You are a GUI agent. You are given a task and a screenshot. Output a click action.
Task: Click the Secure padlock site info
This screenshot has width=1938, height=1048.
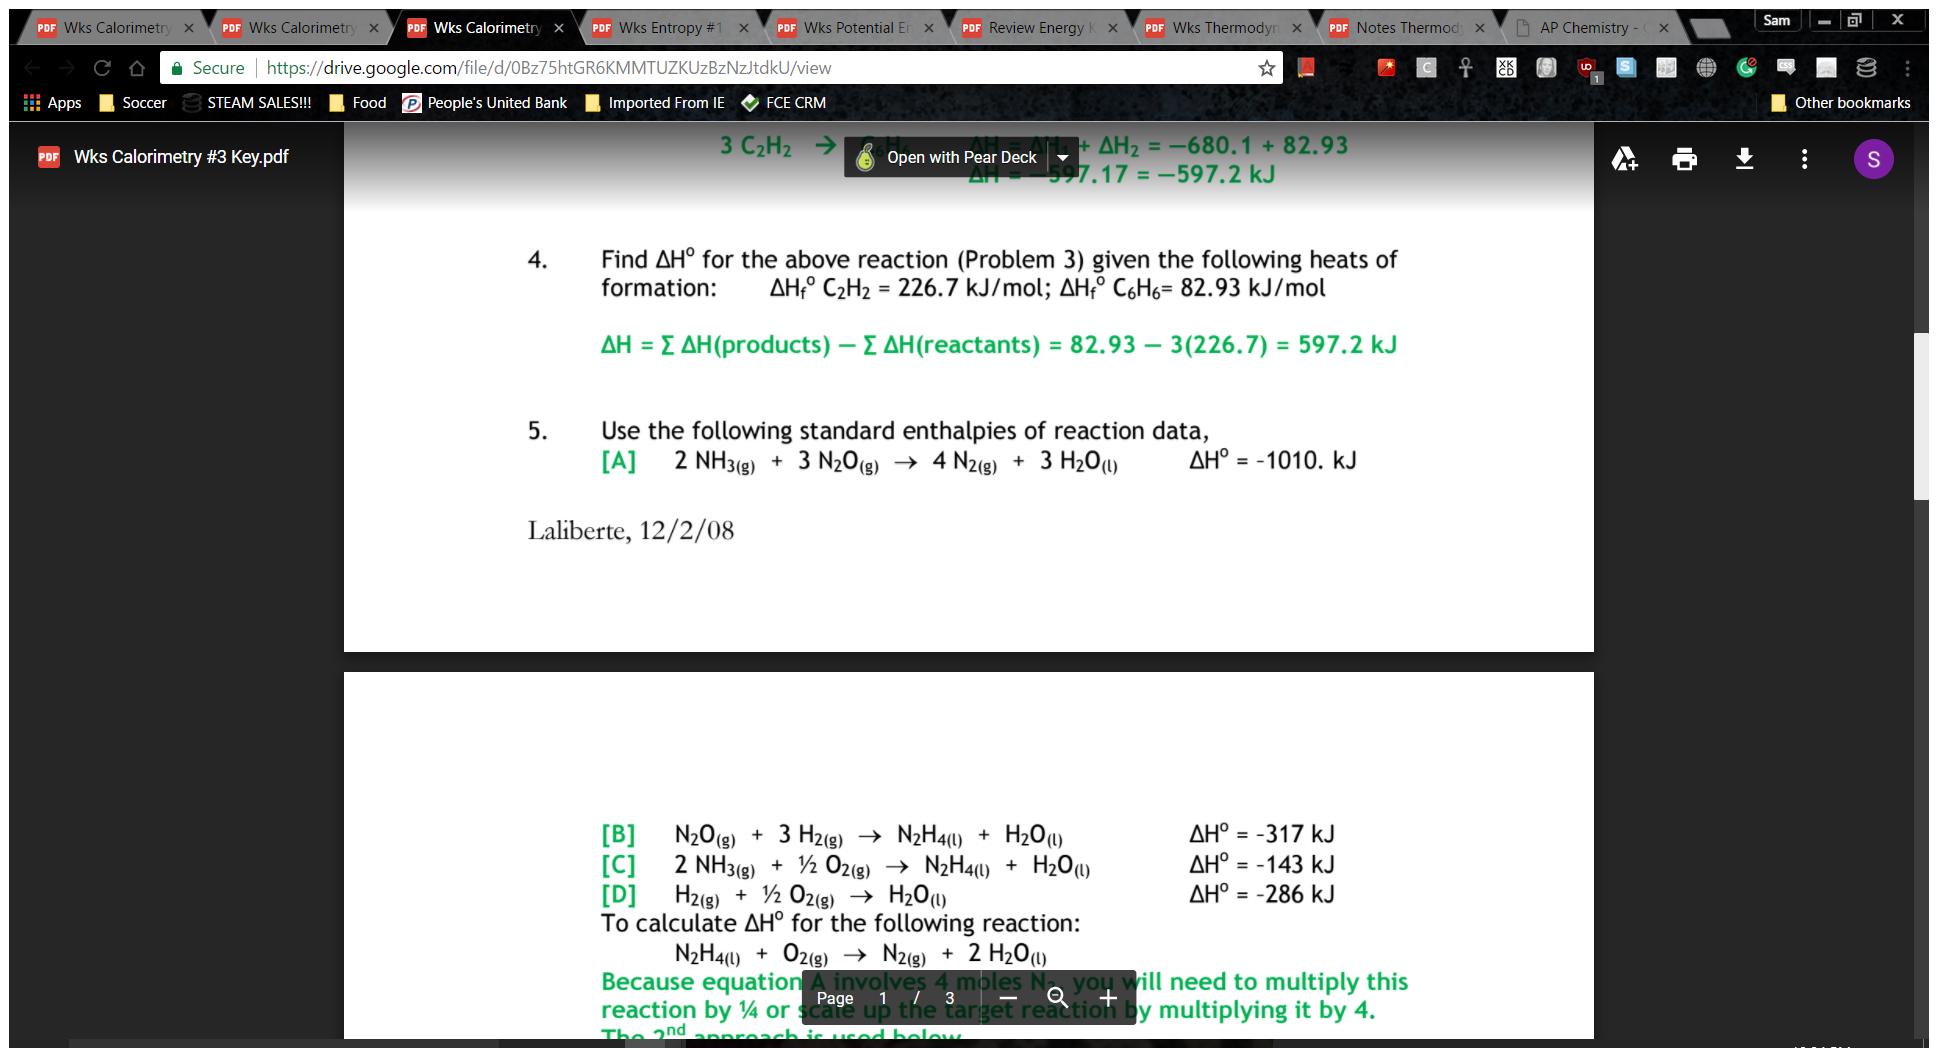(207, 68)
